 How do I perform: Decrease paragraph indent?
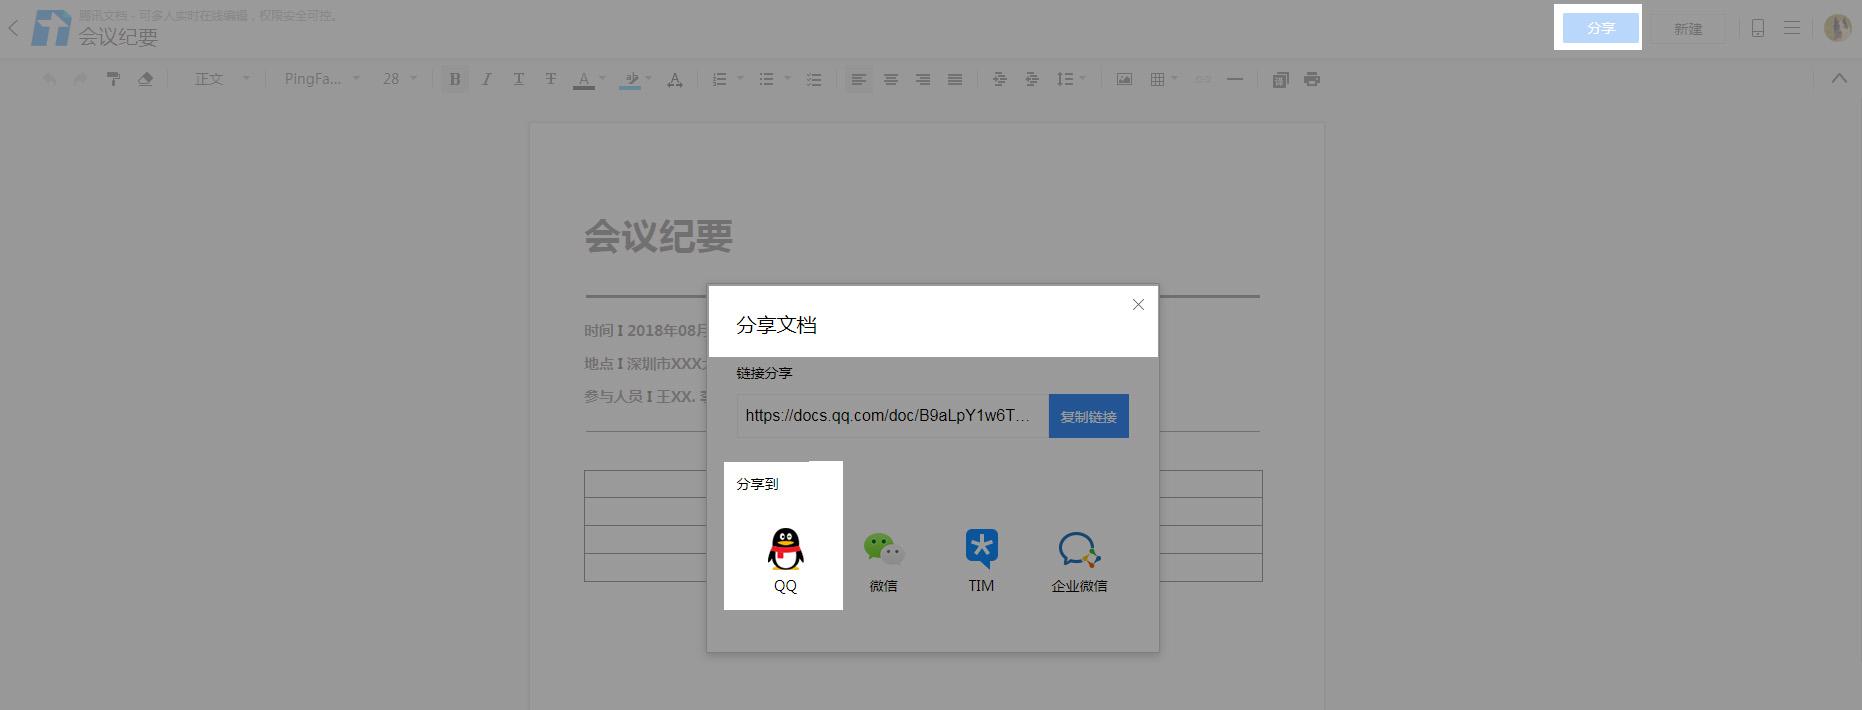click(999, 79)
